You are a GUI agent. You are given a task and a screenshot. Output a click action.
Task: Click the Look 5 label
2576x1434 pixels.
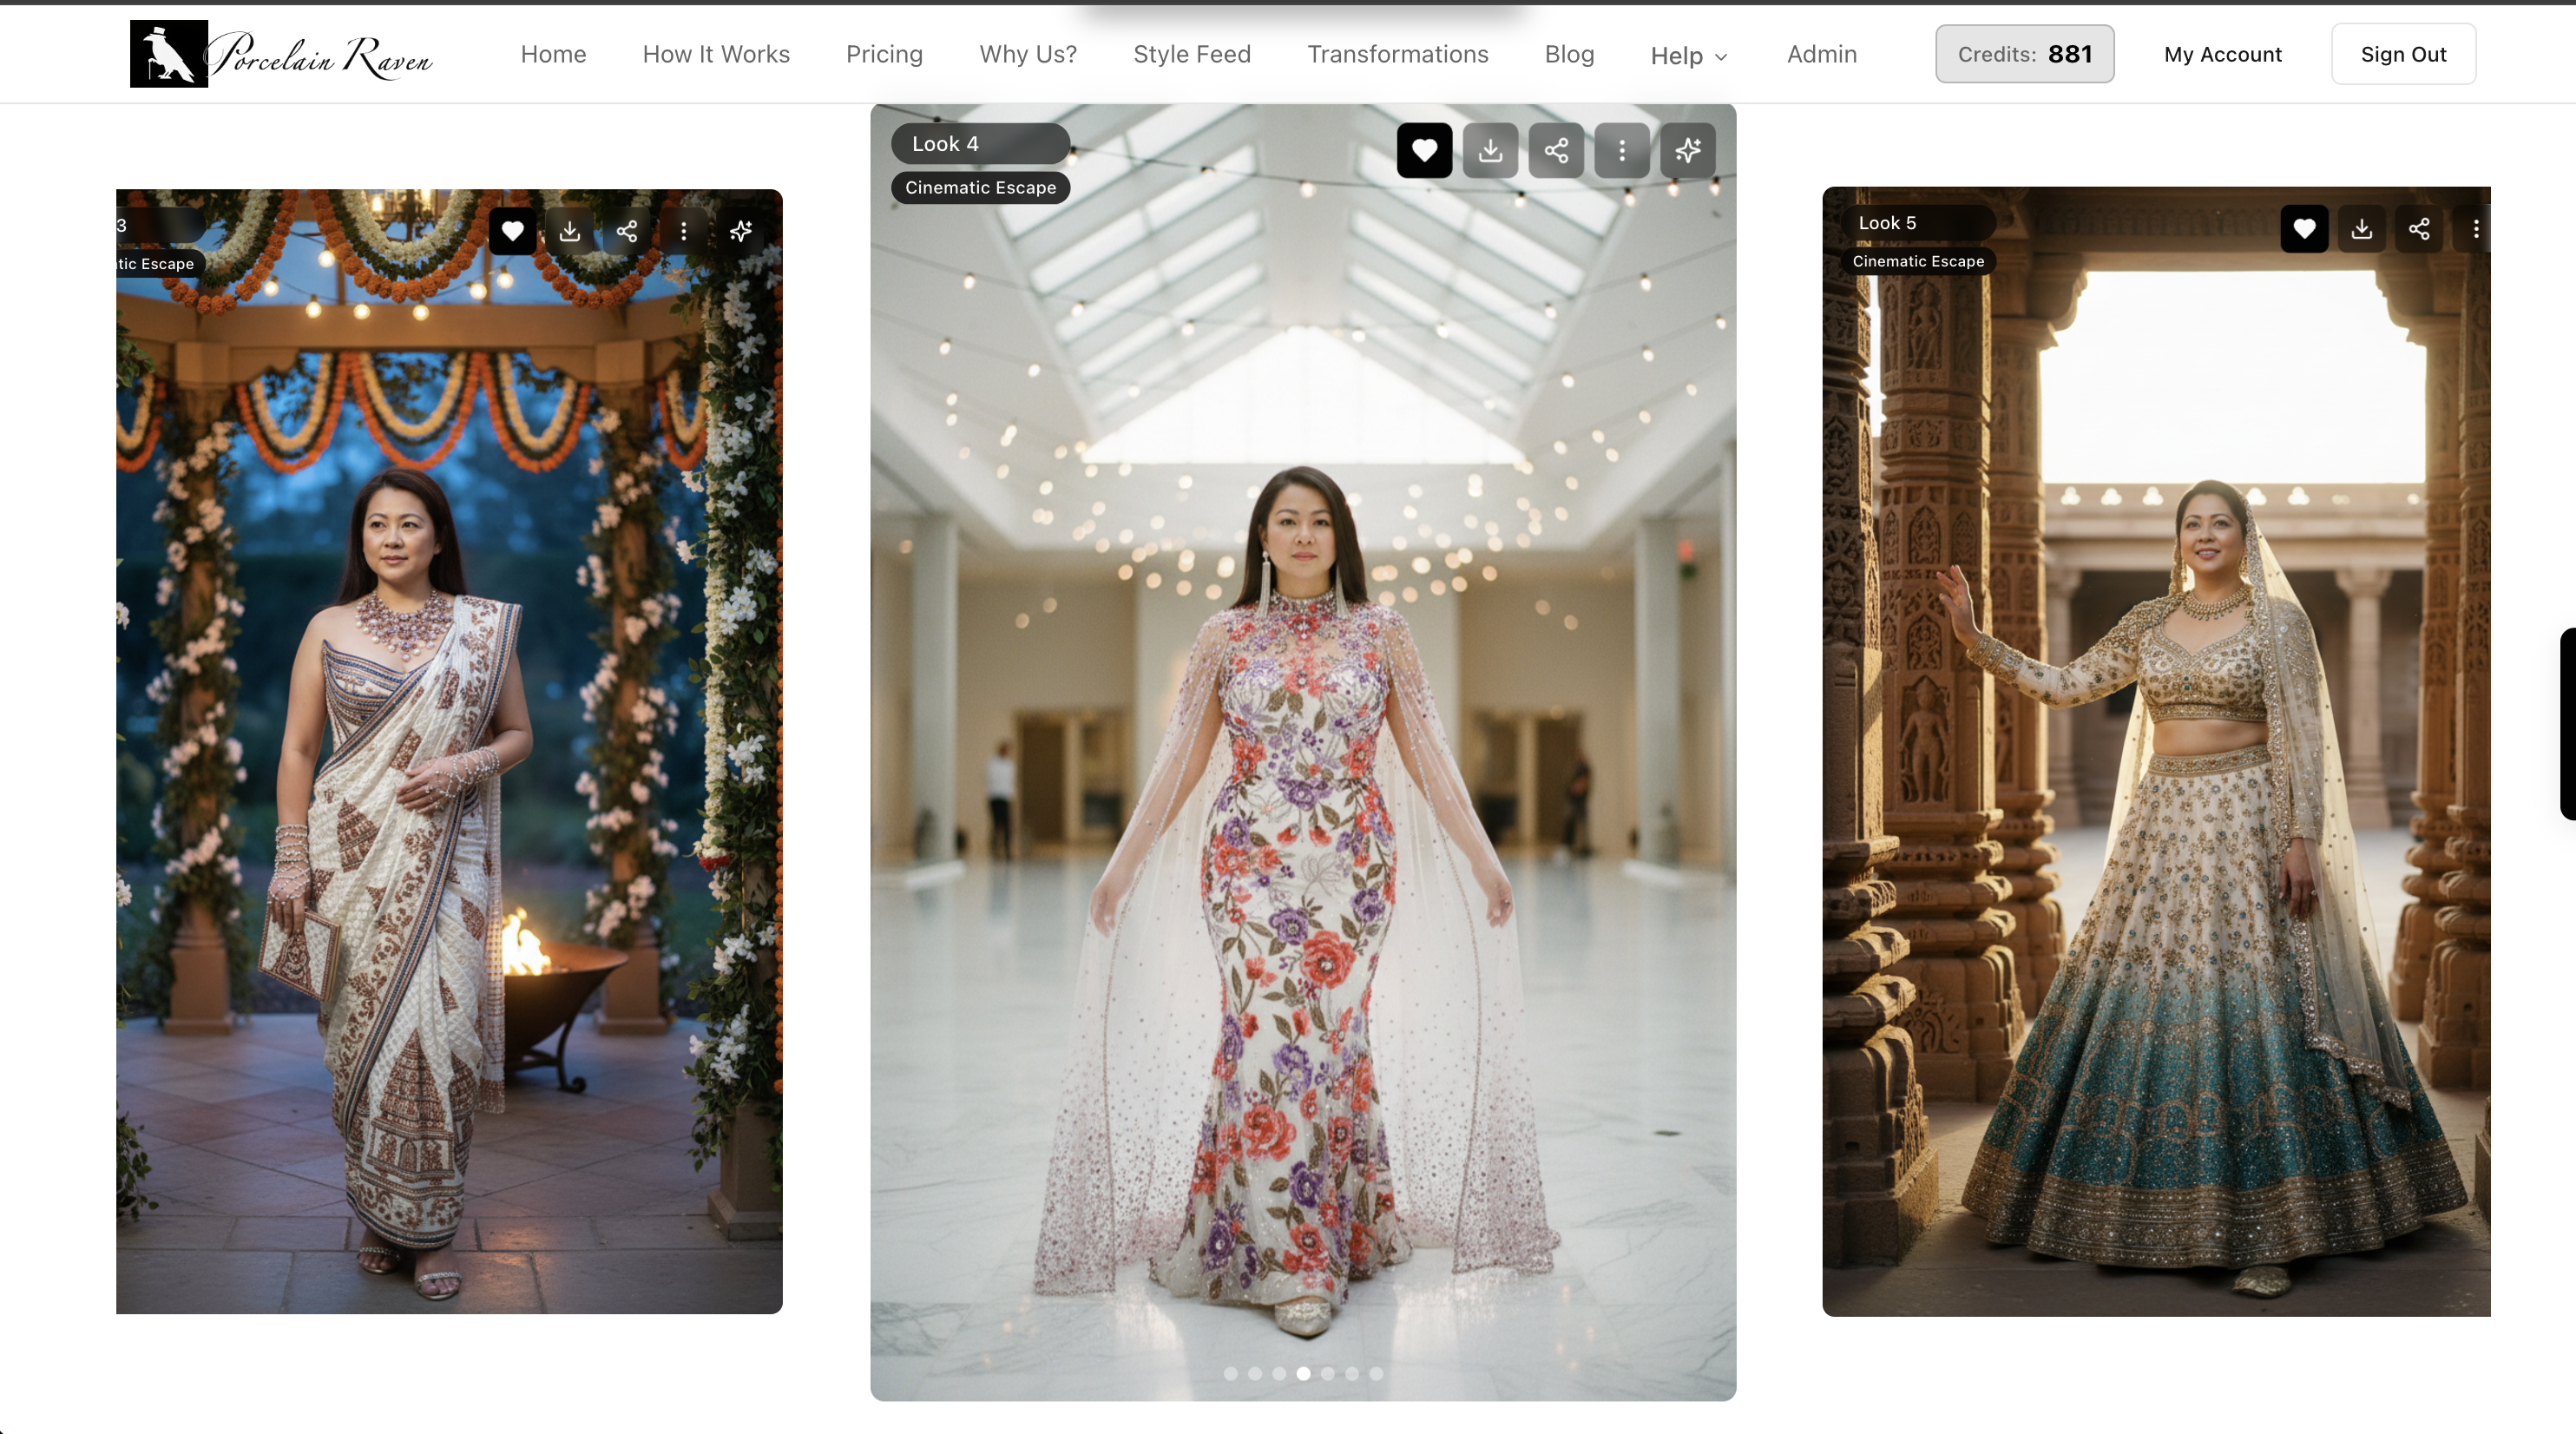click(1917, 223)
